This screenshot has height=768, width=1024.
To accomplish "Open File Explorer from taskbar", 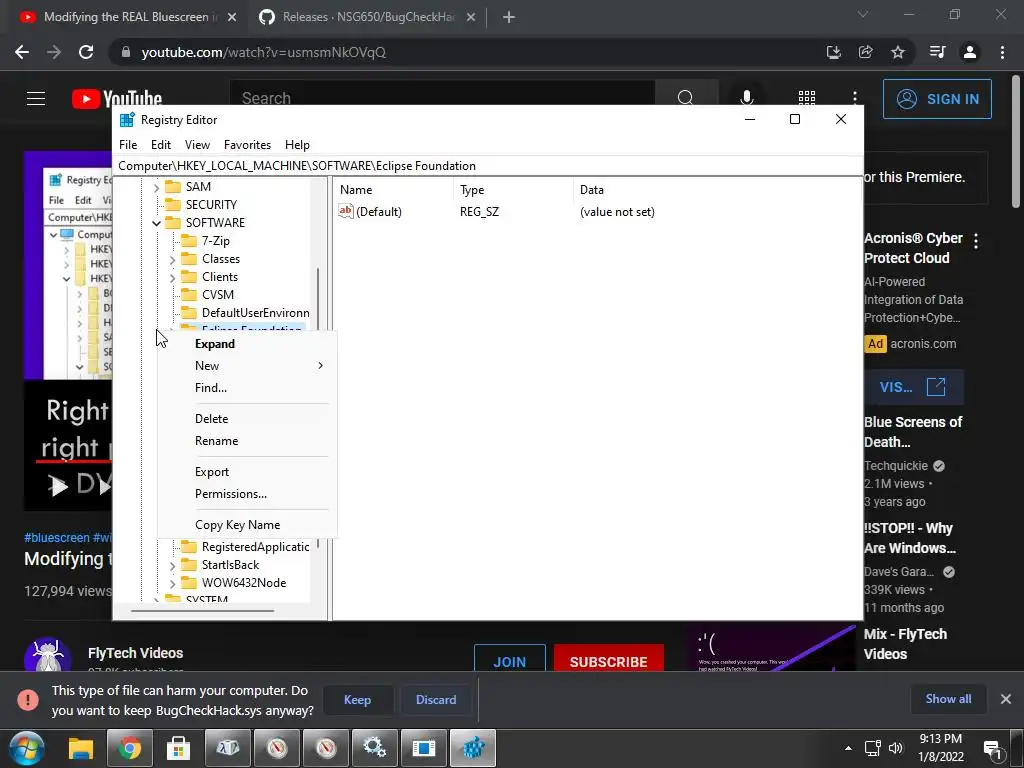I will (x=81, y=748).
